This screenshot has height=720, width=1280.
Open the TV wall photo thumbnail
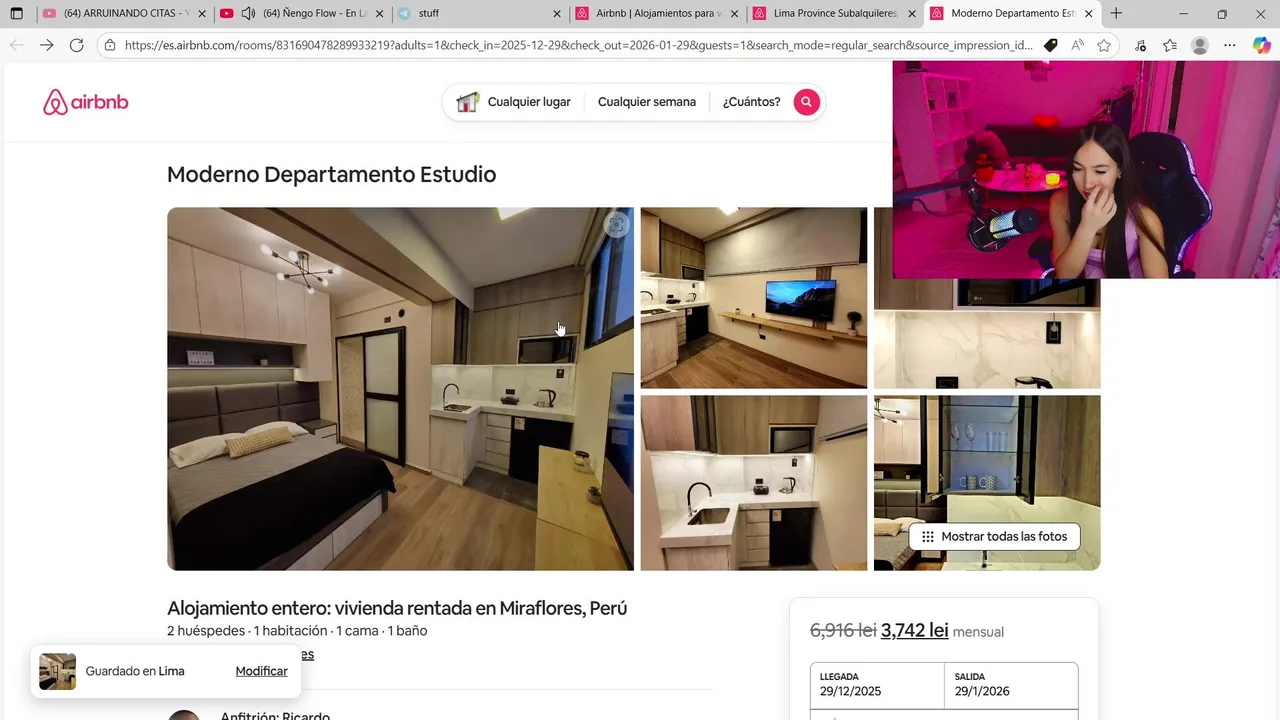point(754,298)
